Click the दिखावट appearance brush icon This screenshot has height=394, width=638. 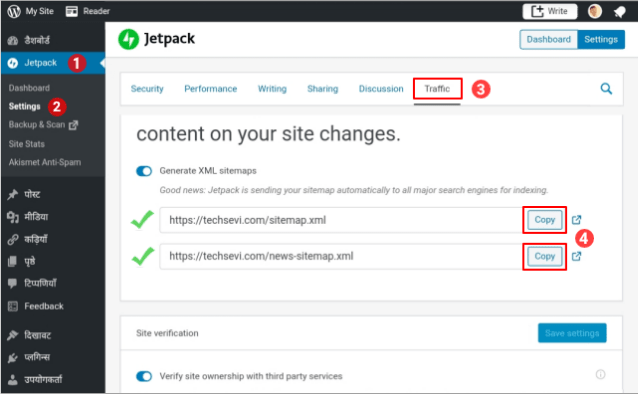click(13, 335)
